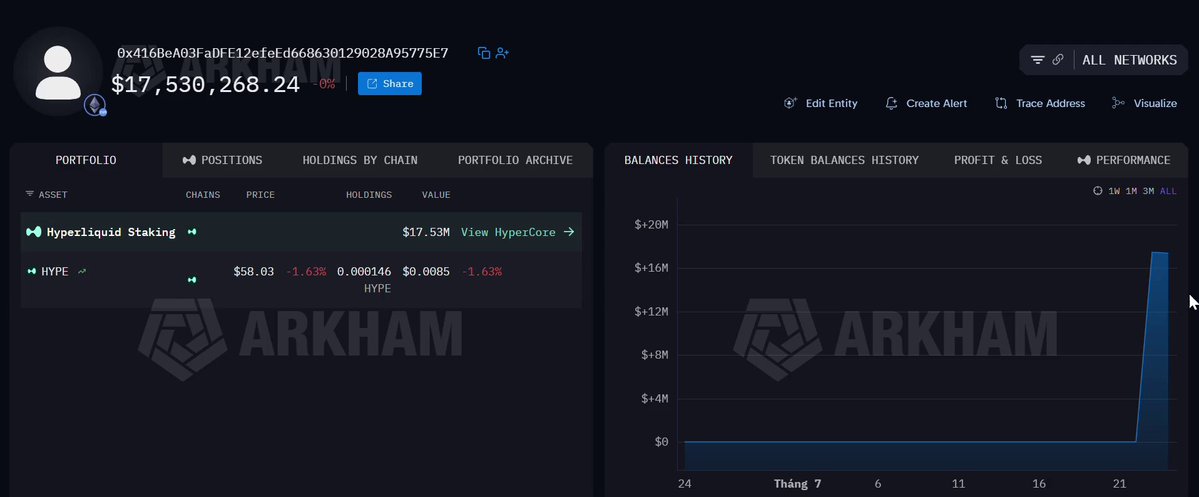
Task: Click the Edit Entity icon
Action: 791,103
